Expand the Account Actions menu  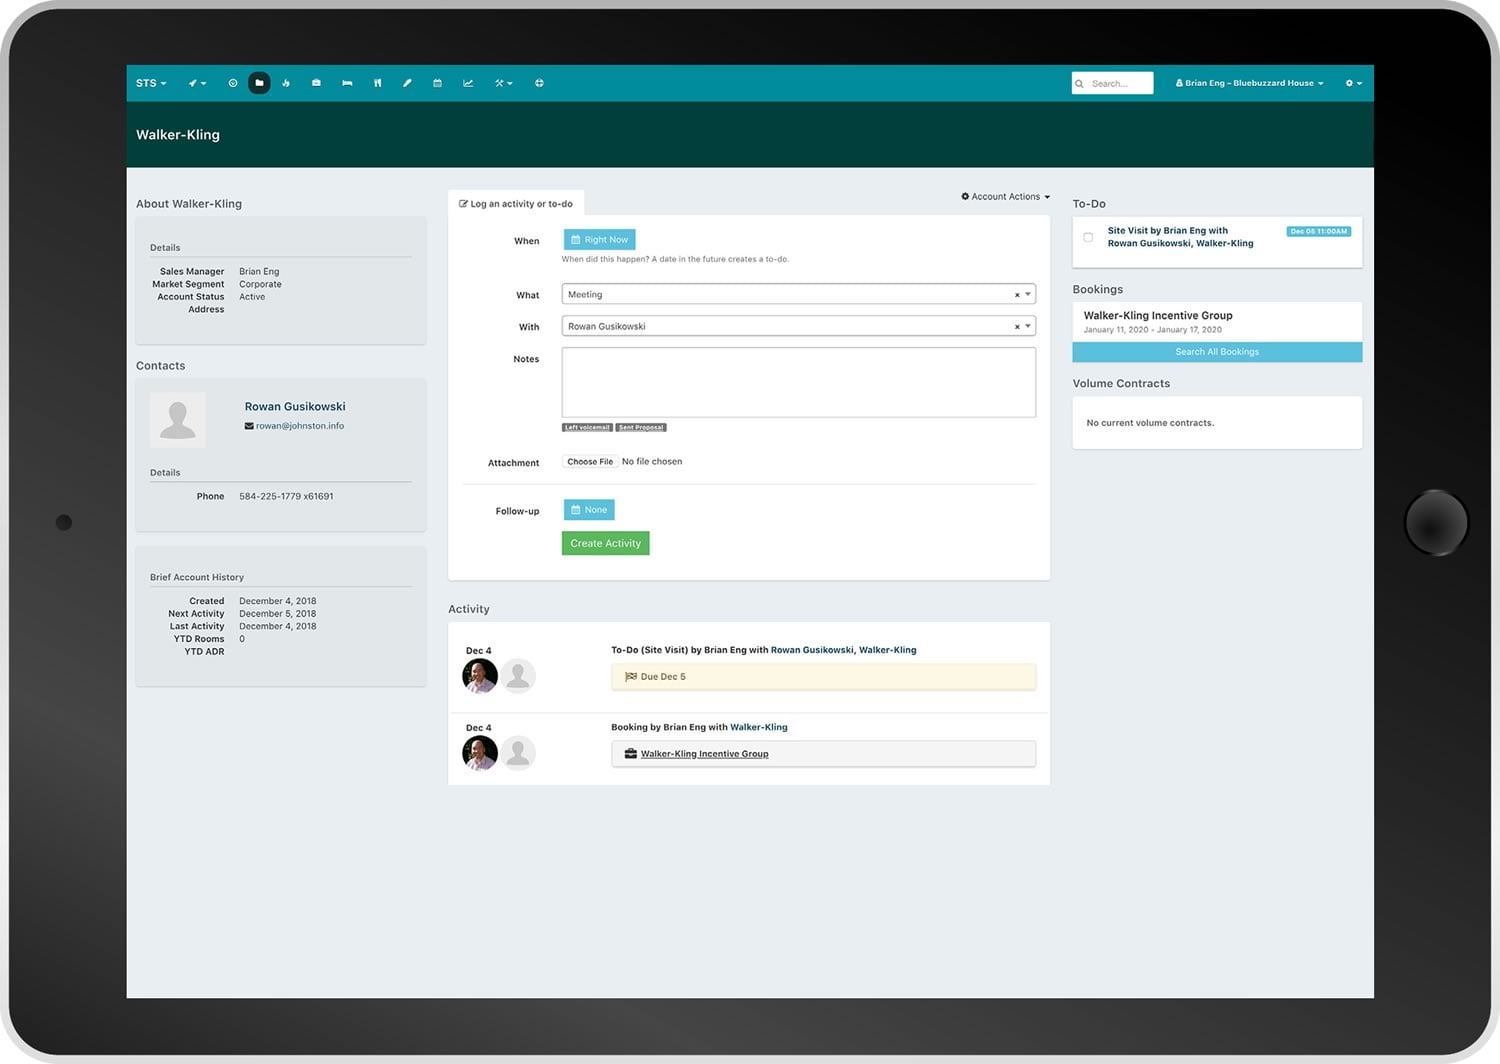tap(1005, 197)
